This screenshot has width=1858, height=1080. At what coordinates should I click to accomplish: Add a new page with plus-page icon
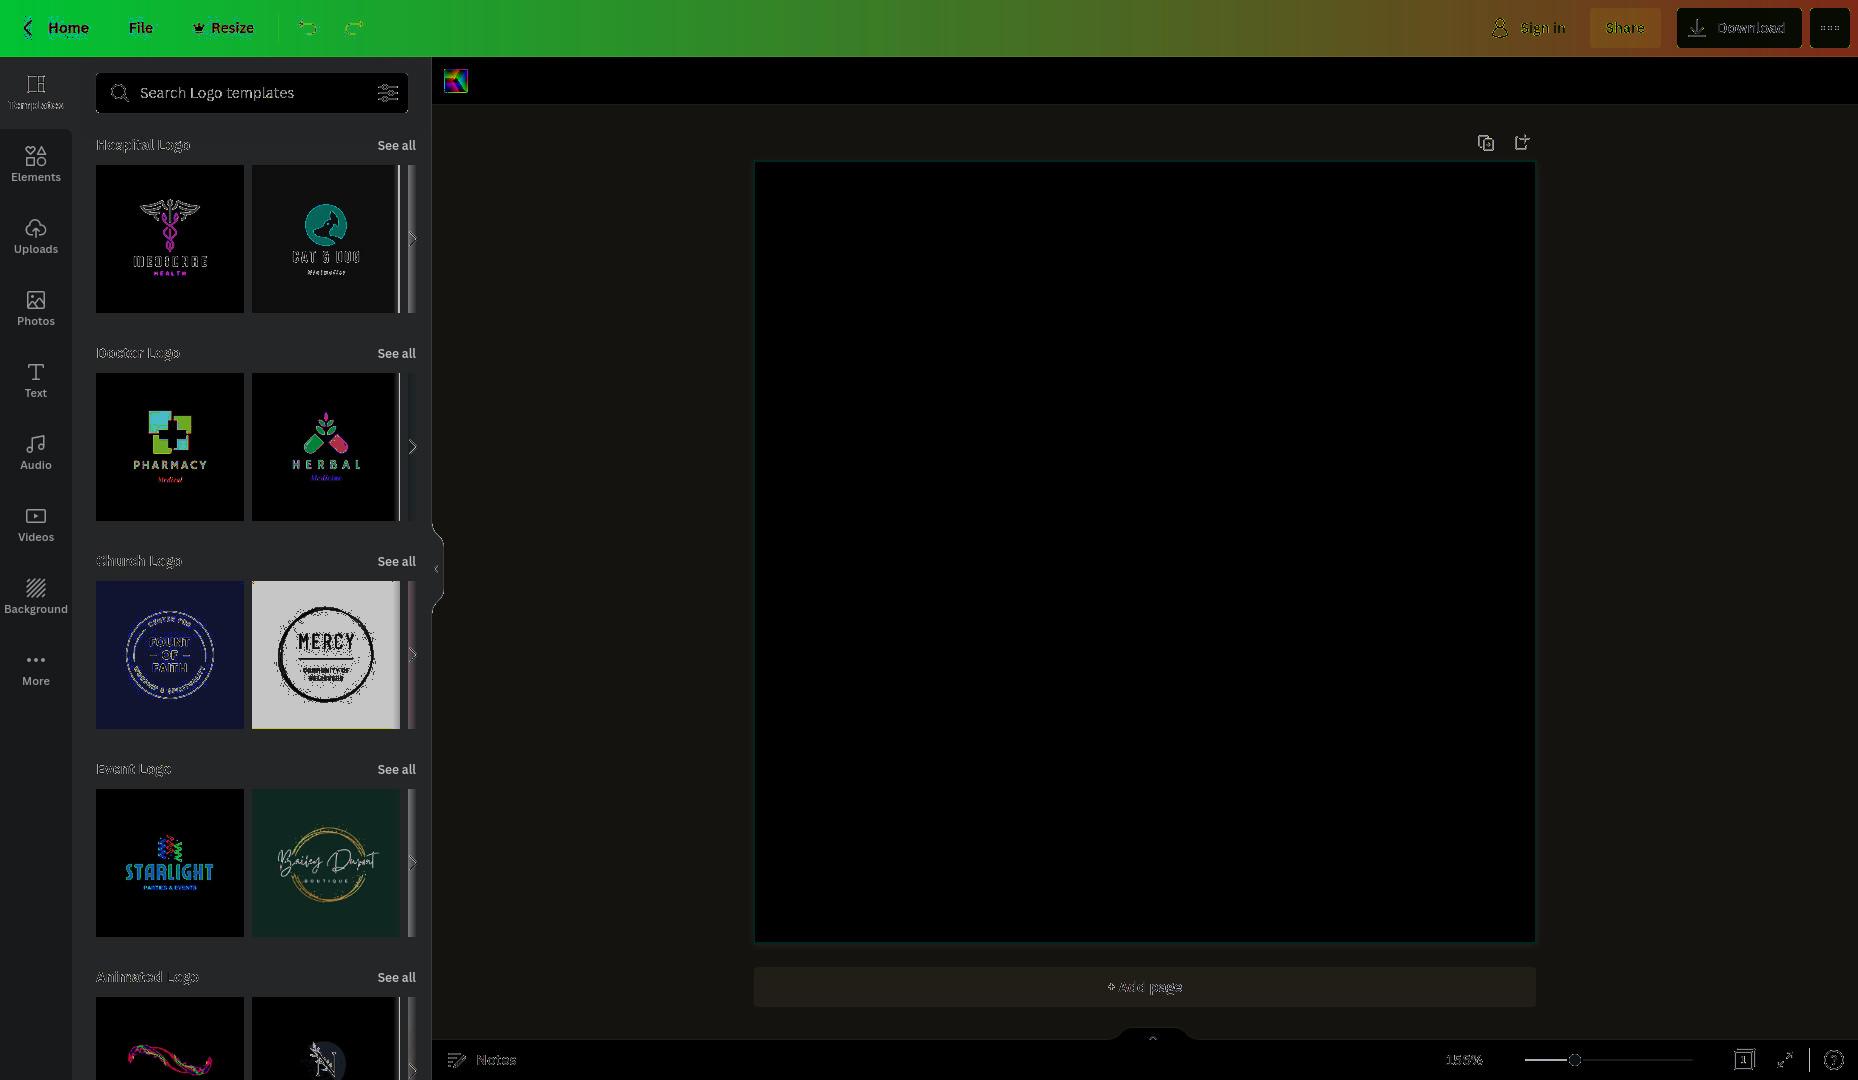(x=1522, y=143)
